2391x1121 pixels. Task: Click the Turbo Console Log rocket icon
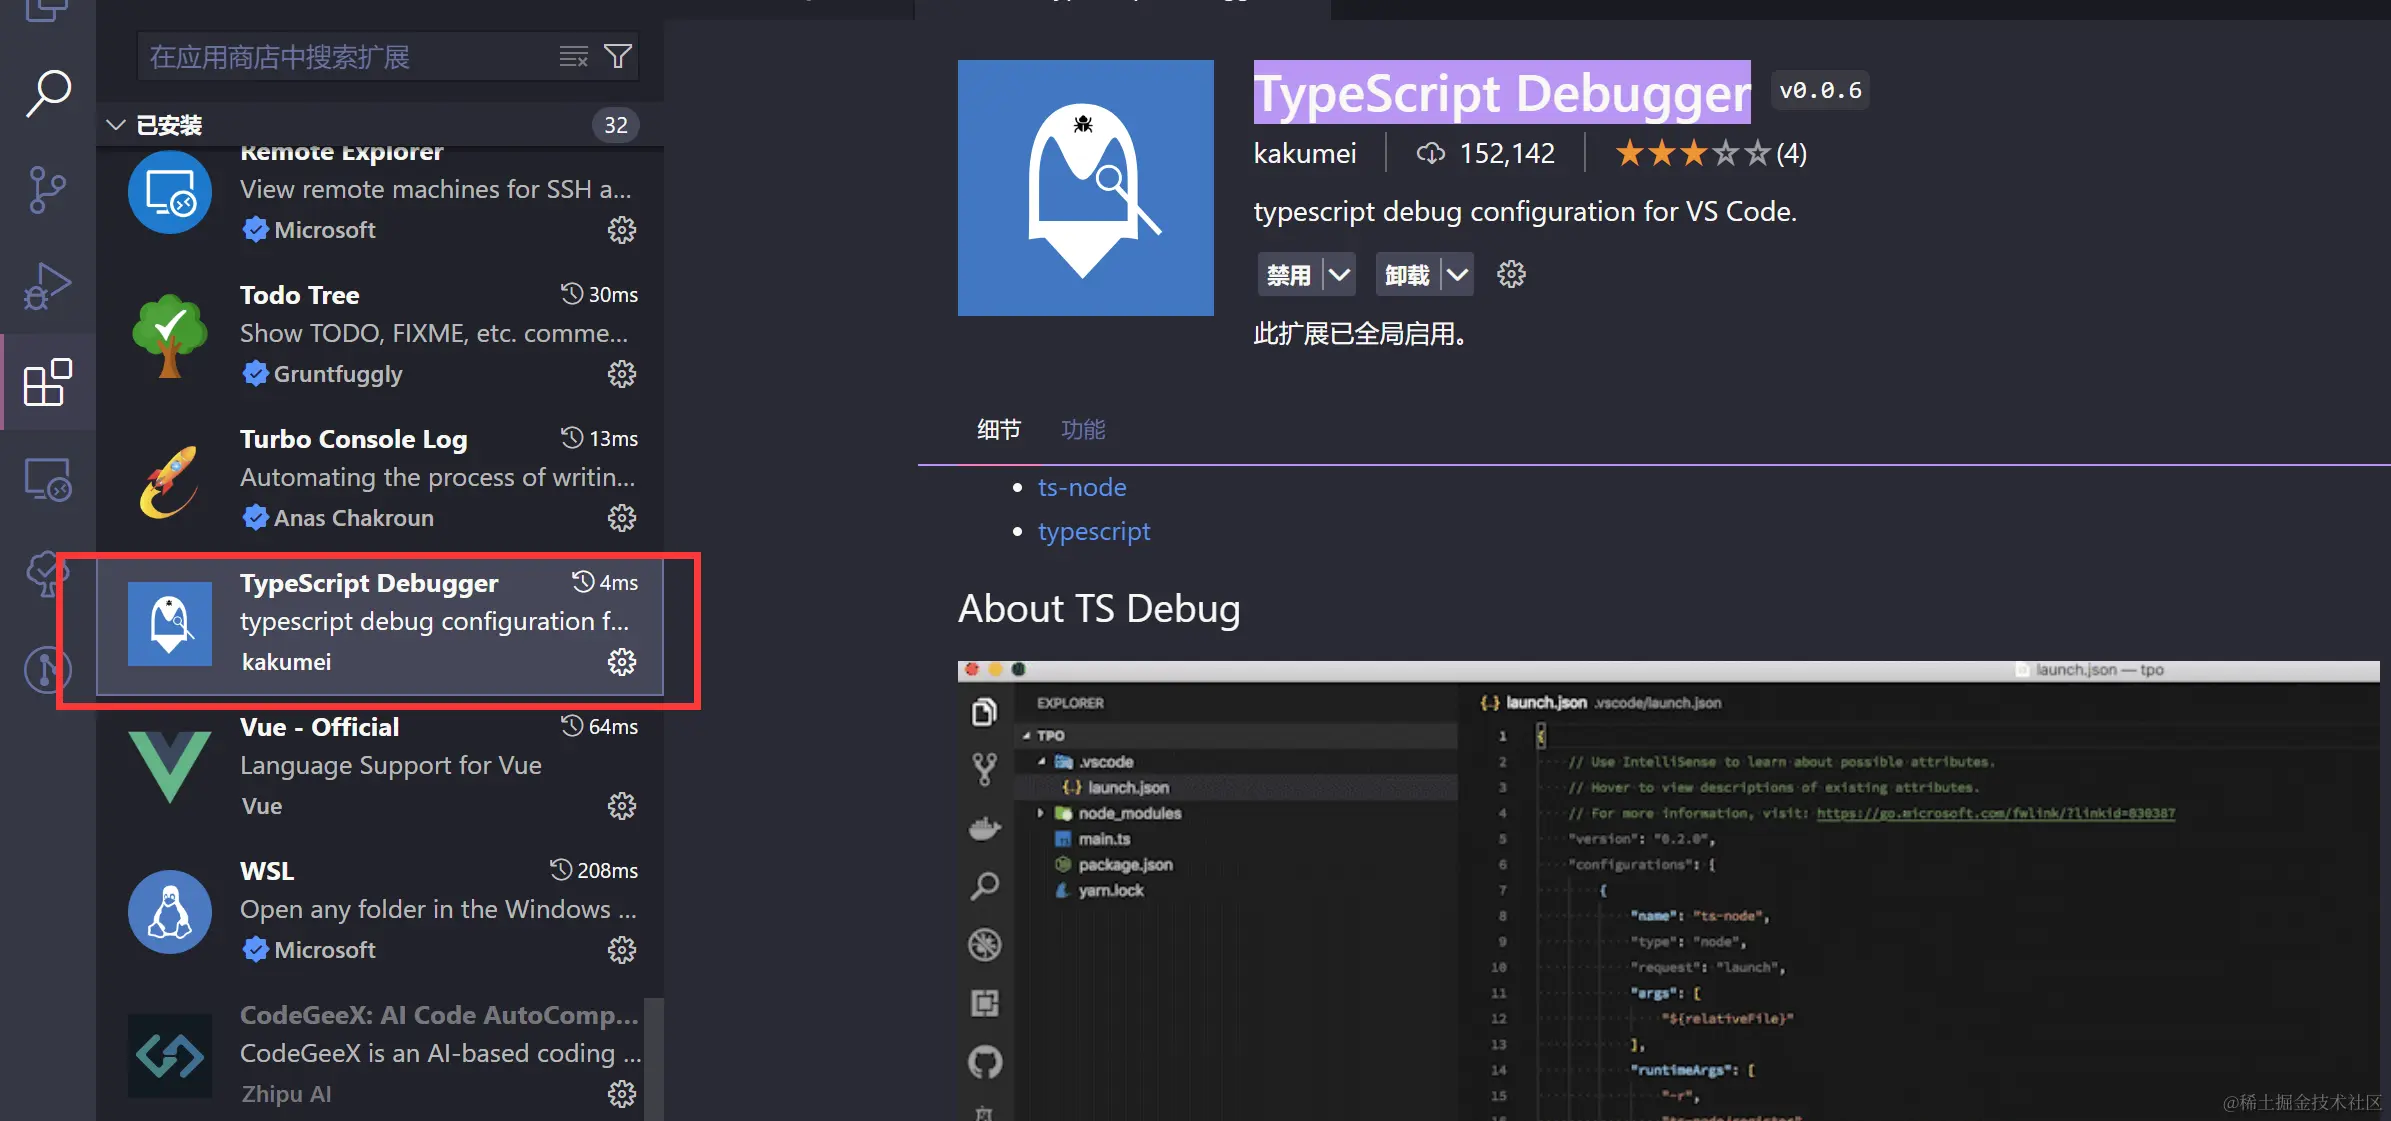(170, 481)
